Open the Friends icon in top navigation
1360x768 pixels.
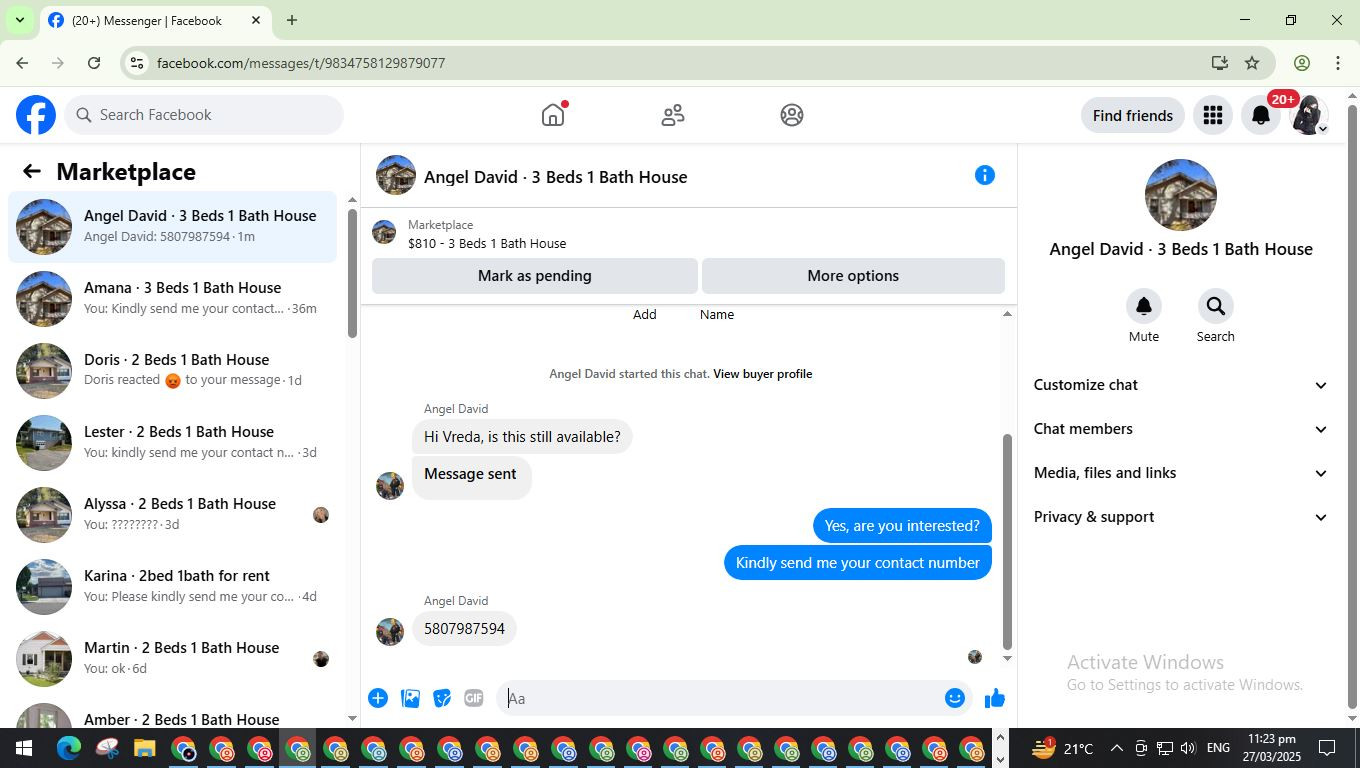(673, 115)
